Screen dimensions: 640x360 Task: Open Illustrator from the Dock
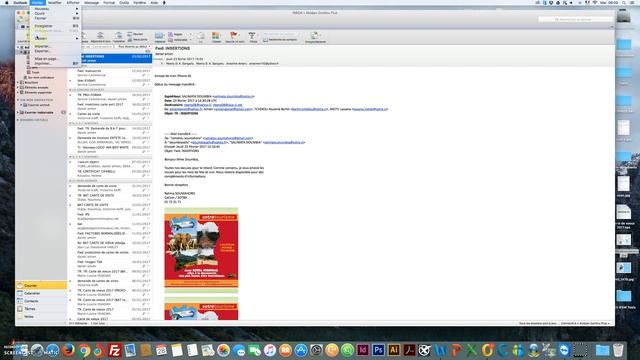point(394,350)
